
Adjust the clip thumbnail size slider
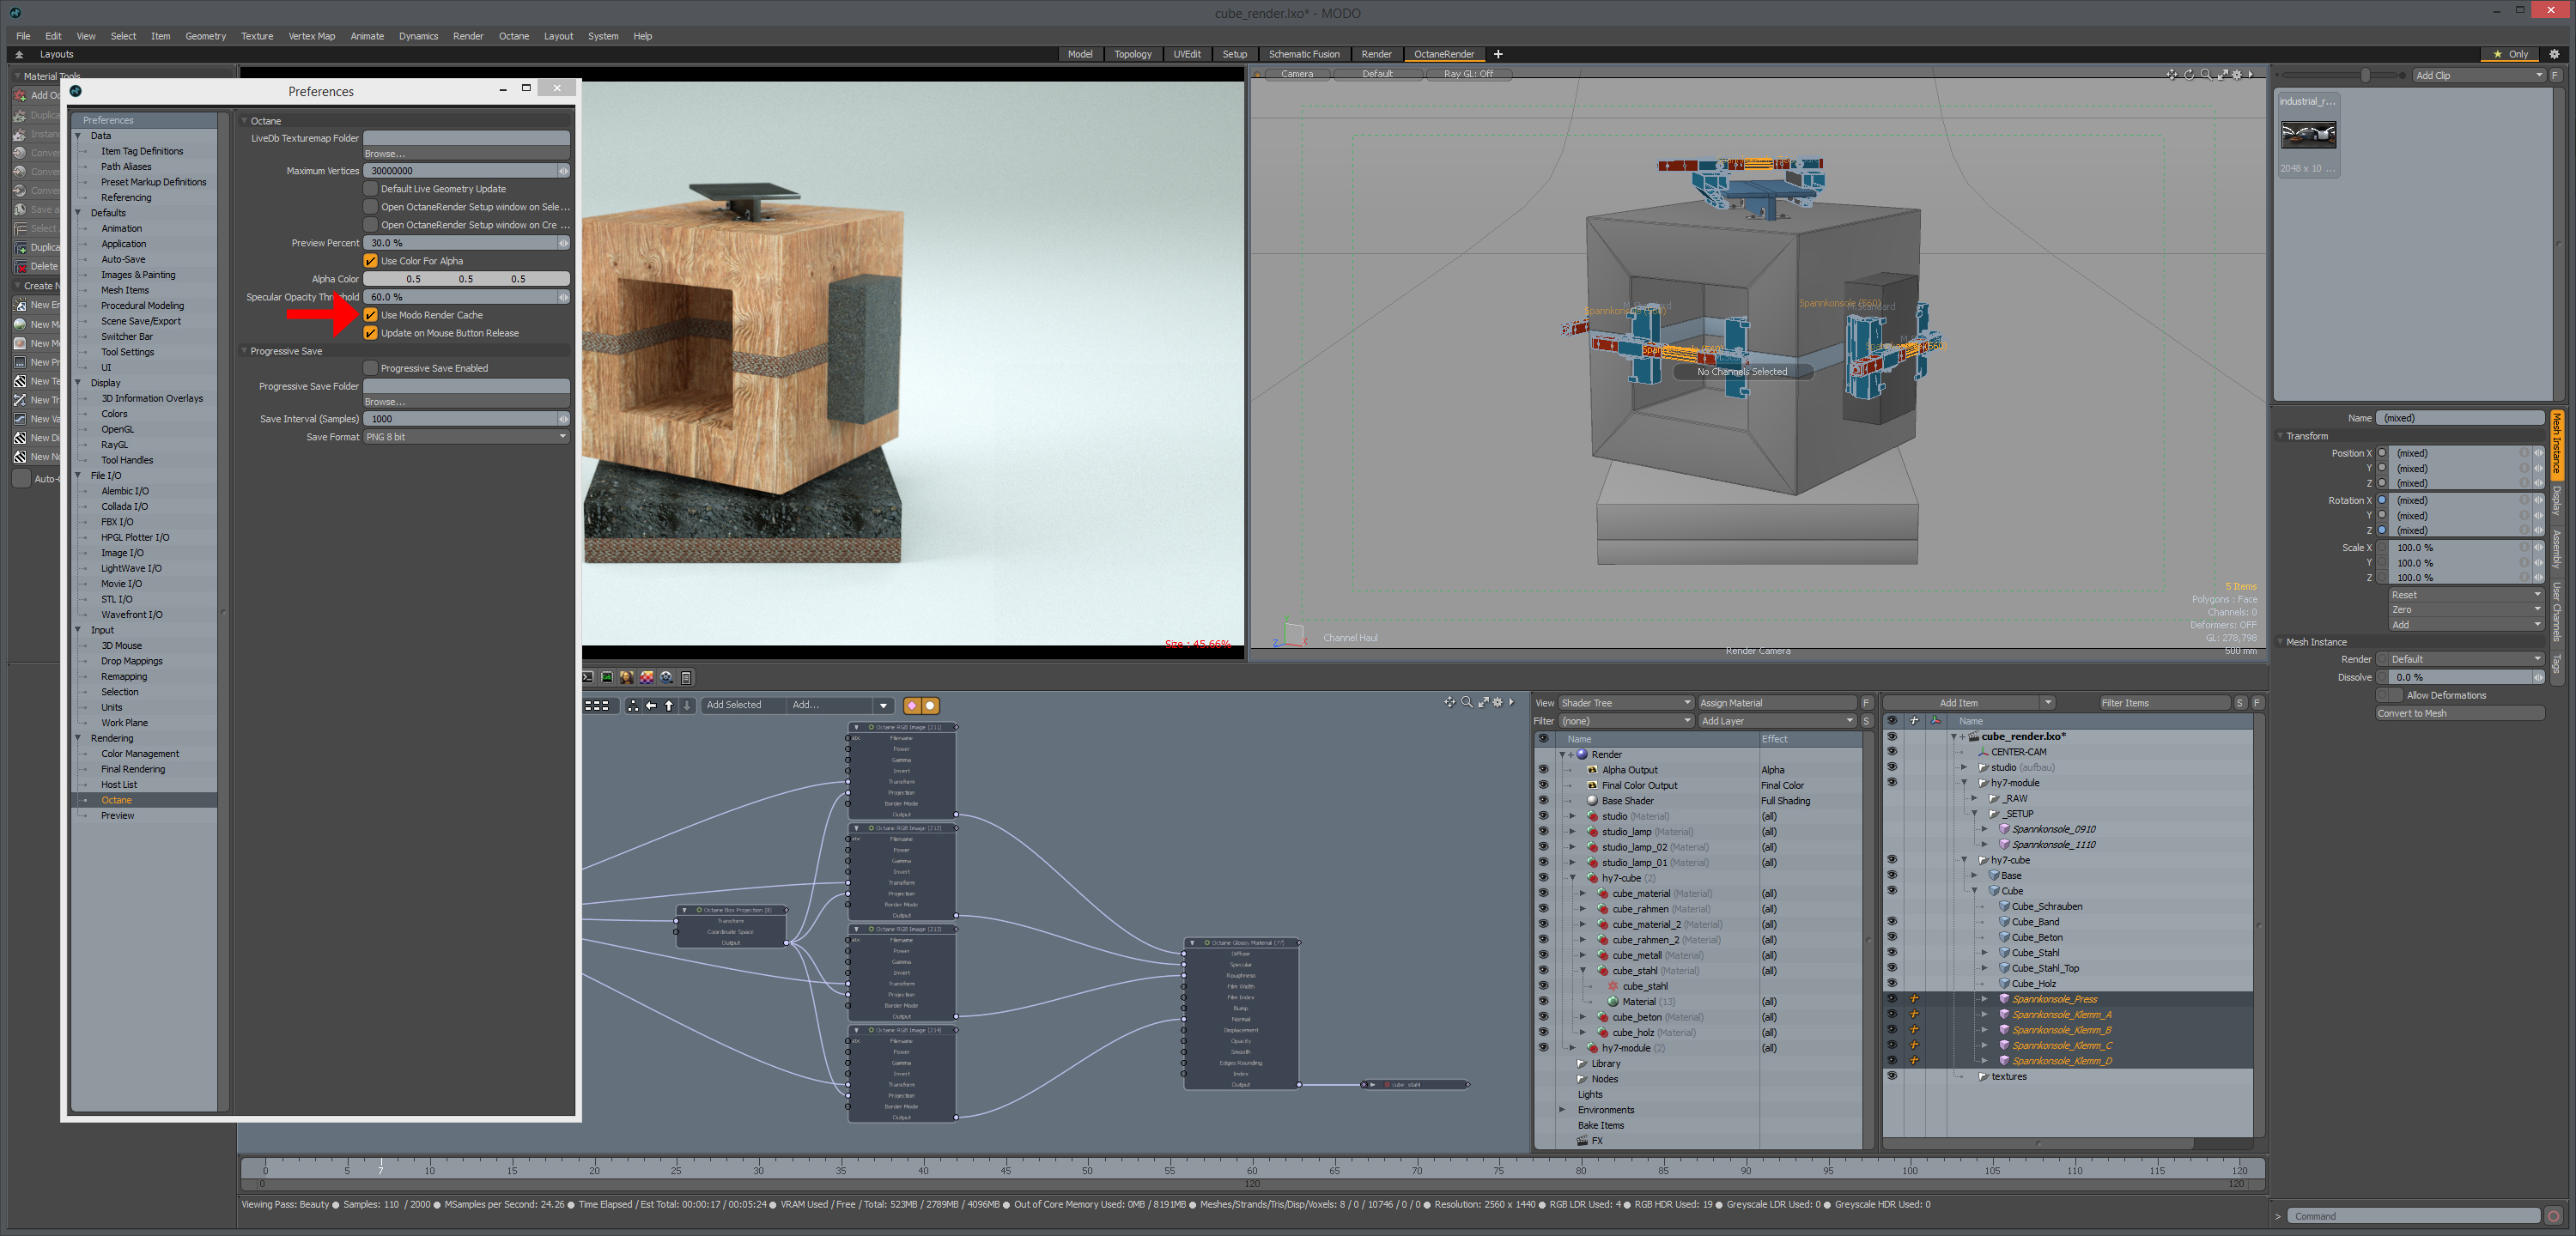pyautogui.click(x=2364, y=75)
